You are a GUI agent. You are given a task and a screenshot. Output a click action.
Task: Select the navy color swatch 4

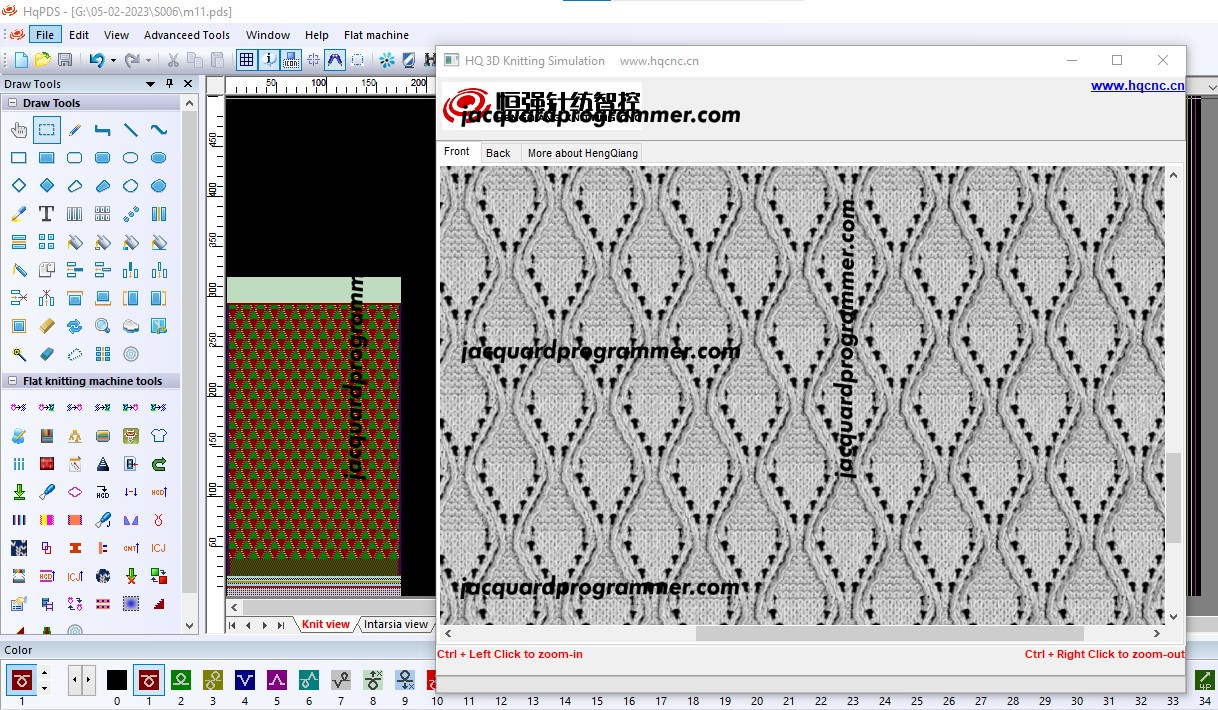(x=245, y=680)
